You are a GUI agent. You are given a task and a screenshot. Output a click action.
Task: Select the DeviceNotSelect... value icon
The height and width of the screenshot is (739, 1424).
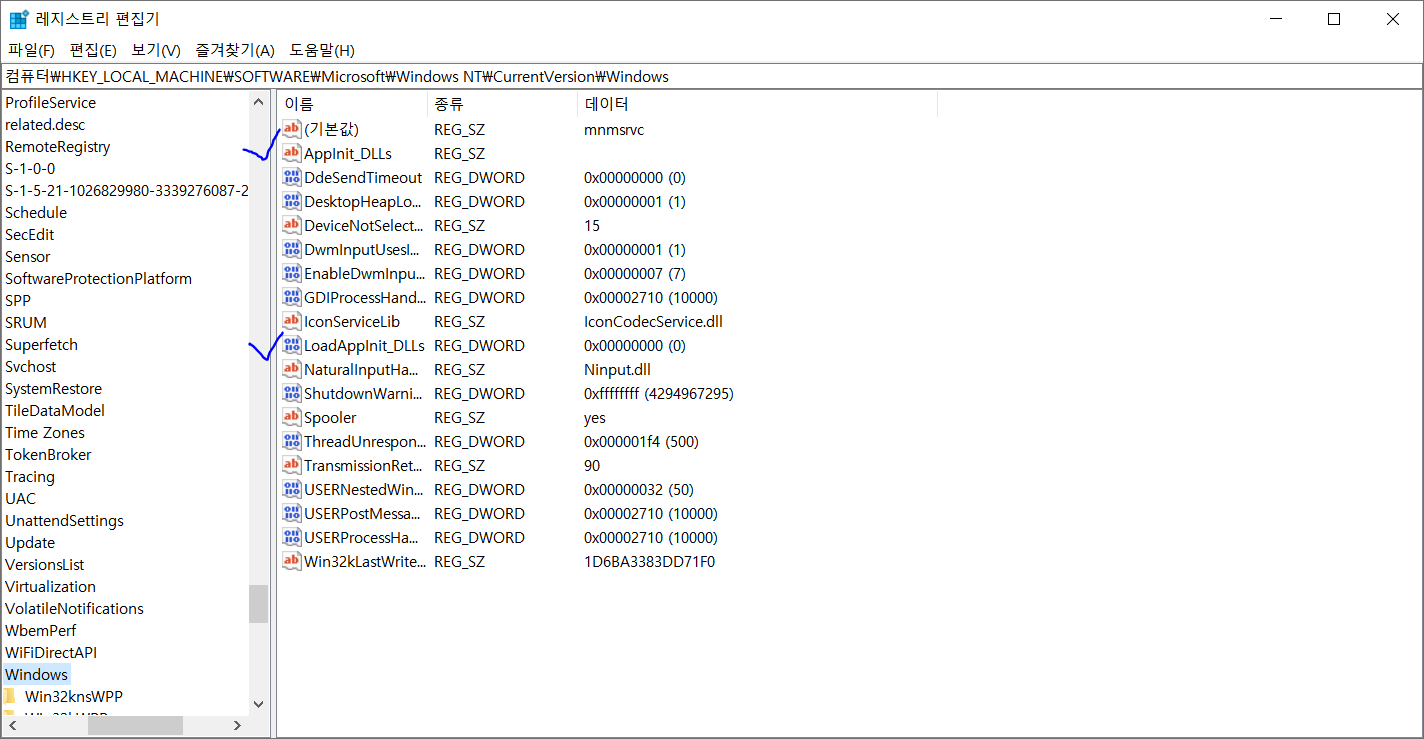[x=291, y=225]
